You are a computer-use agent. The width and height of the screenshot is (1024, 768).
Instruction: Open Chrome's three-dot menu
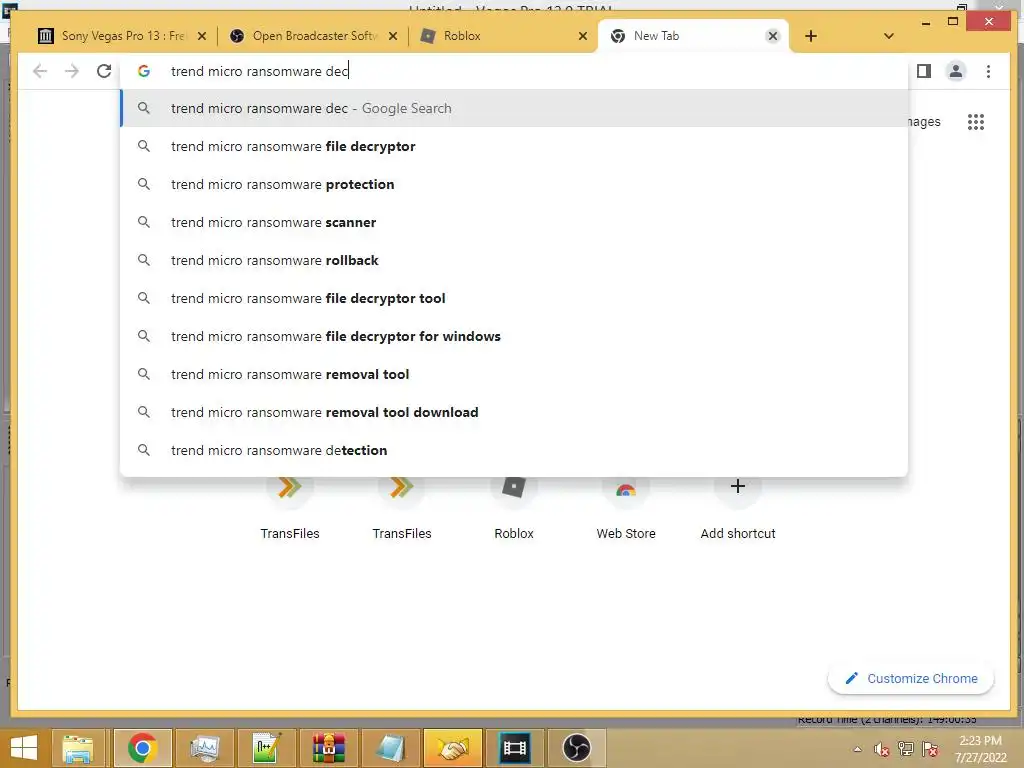(x=988, y=71)
